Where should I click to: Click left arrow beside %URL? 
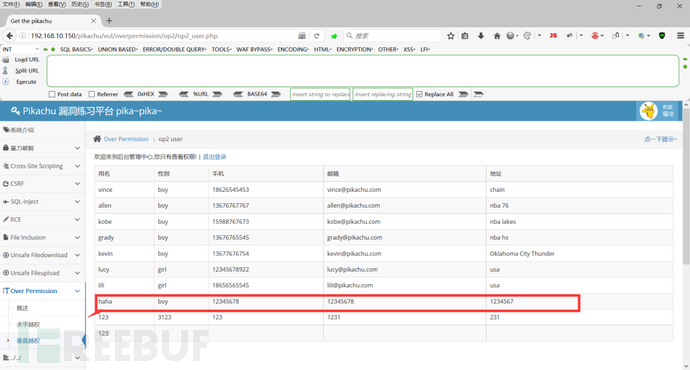point(184,94)
